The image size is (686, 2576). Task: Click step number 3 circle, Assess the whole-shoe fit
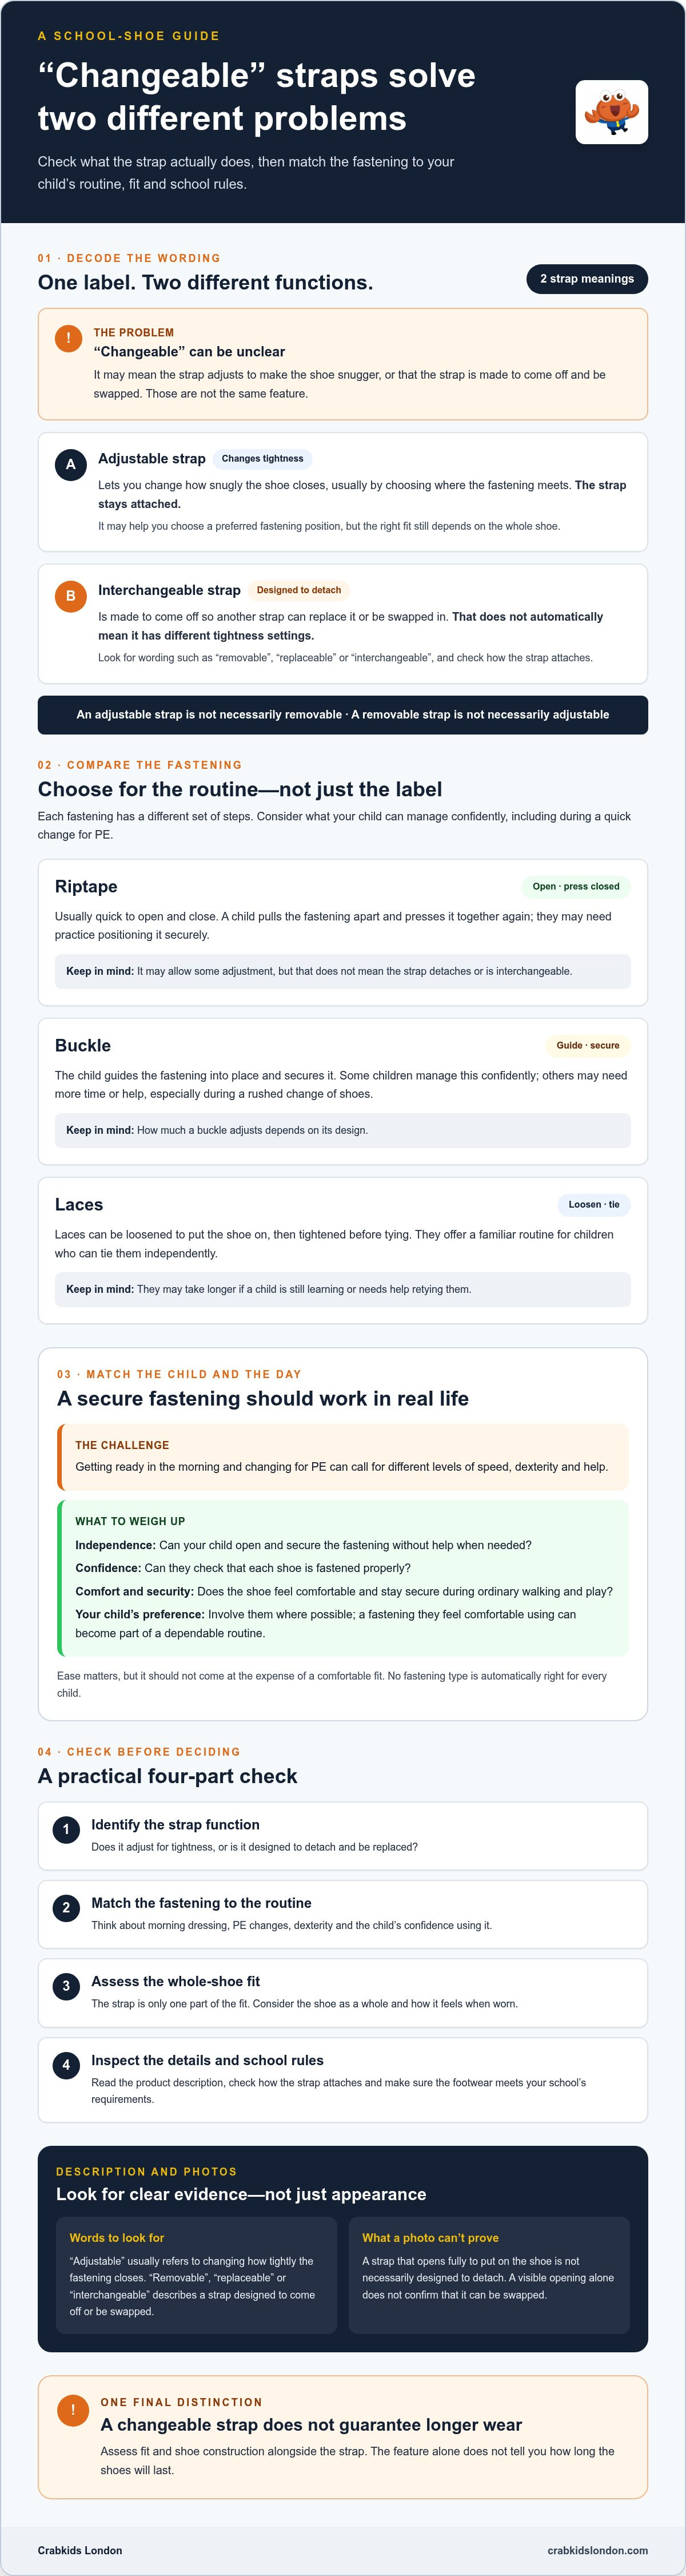point(66,1985)
